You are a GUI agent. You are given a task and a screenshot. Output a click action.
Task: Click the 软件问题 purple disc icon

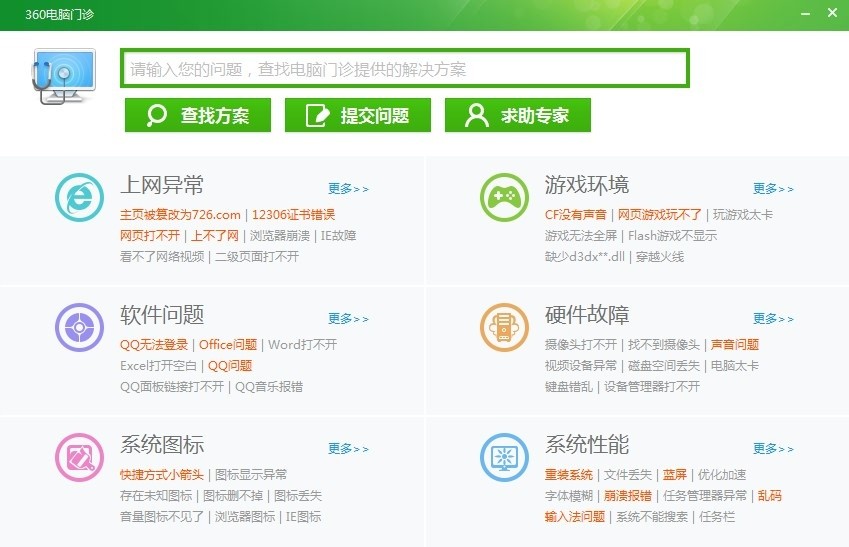[x=79, y=327]
